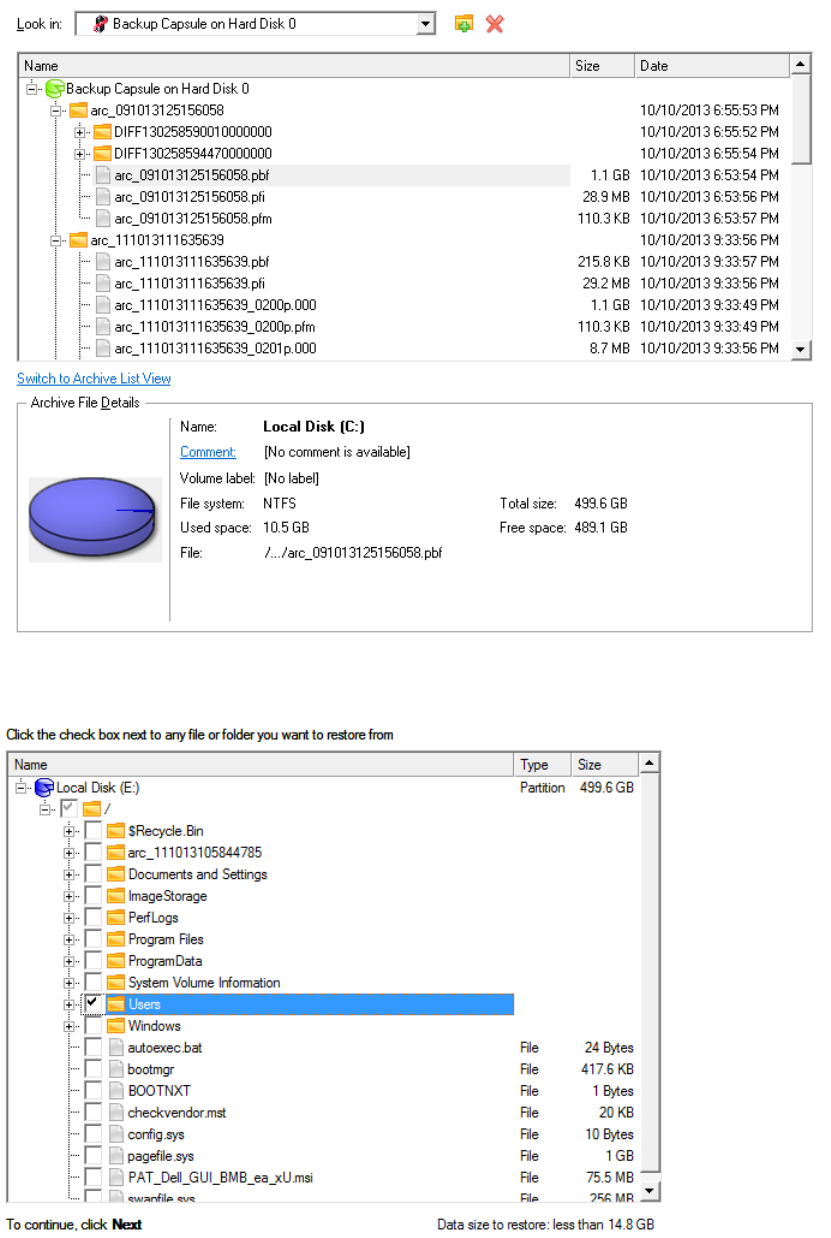Click the Name column header in restore list
This screenshot has height=1238, width=831.
(261, 765)
